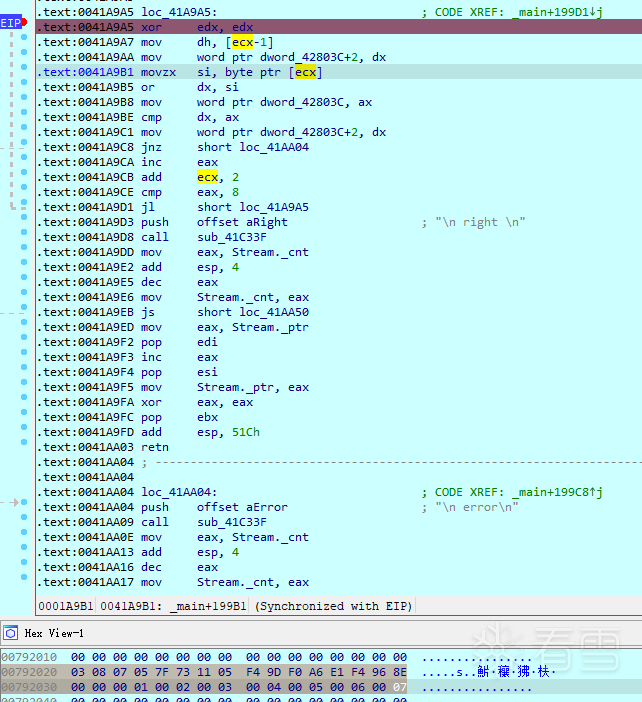Click Stream._cnt at line 0041A9DD

(x=270, y=253)
